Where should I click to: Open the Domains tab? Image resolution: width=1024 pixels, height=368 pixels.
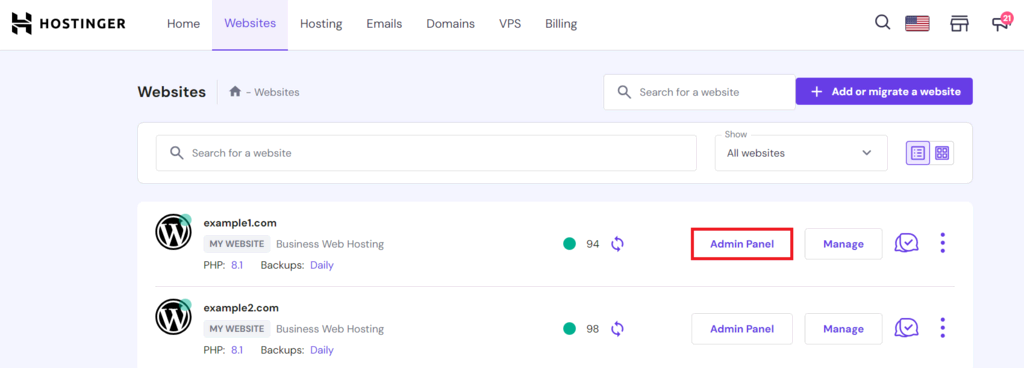click(451, 24)
